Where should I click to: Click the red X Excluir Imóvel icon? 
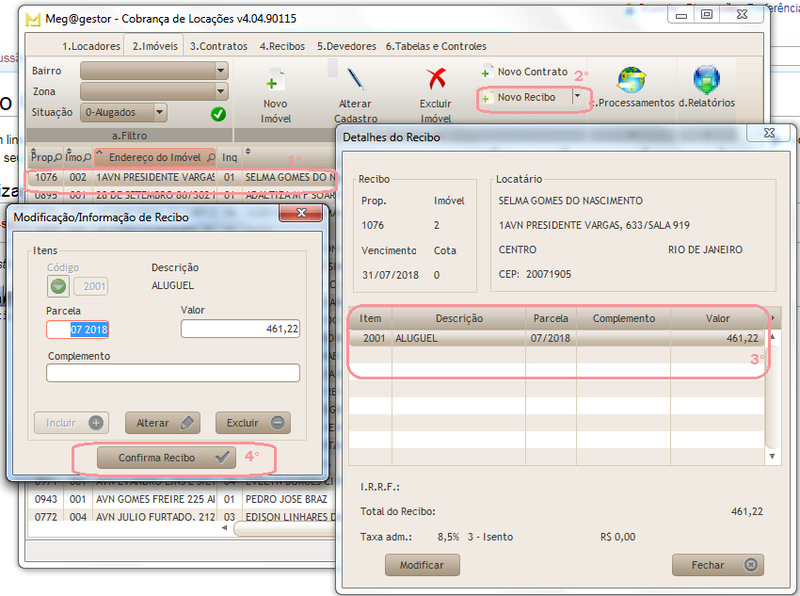tap(436, 80)
